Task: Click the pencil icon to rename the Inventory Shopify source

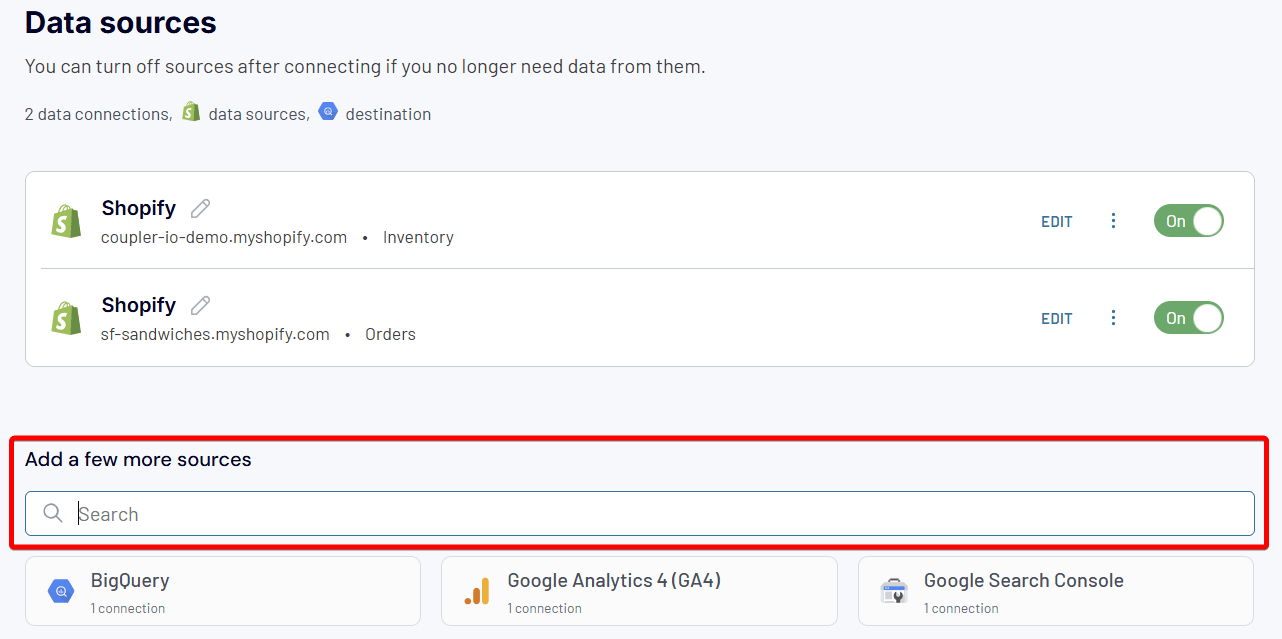Action: coord(199,207)
